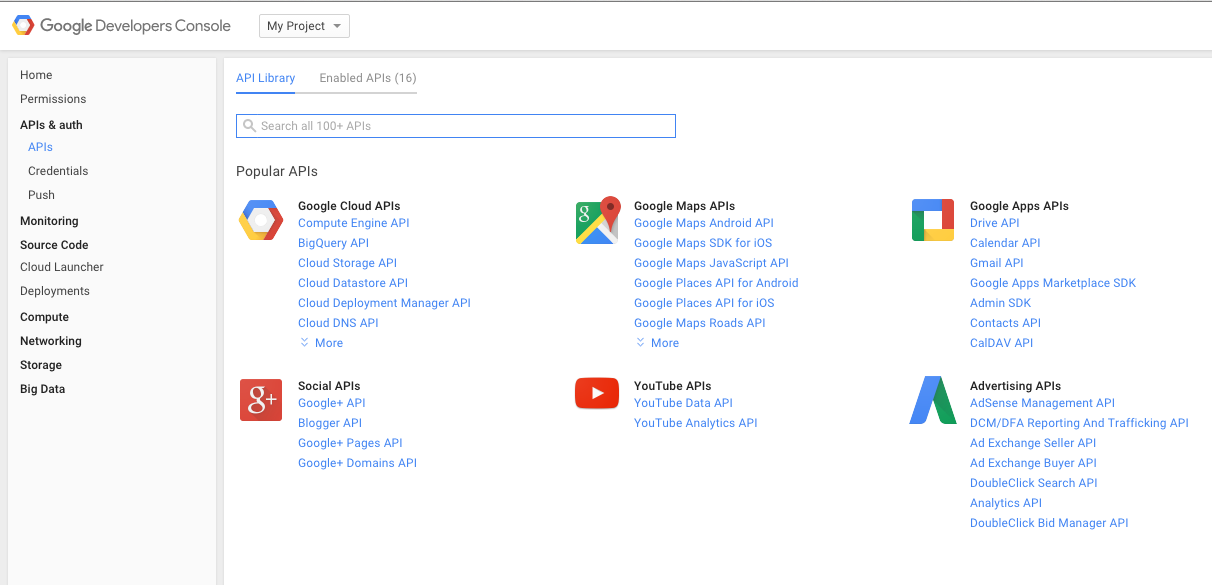Open the YouTube Data API link
Viewport: 1212px width, 585px height.
click(x=683, y=403)
